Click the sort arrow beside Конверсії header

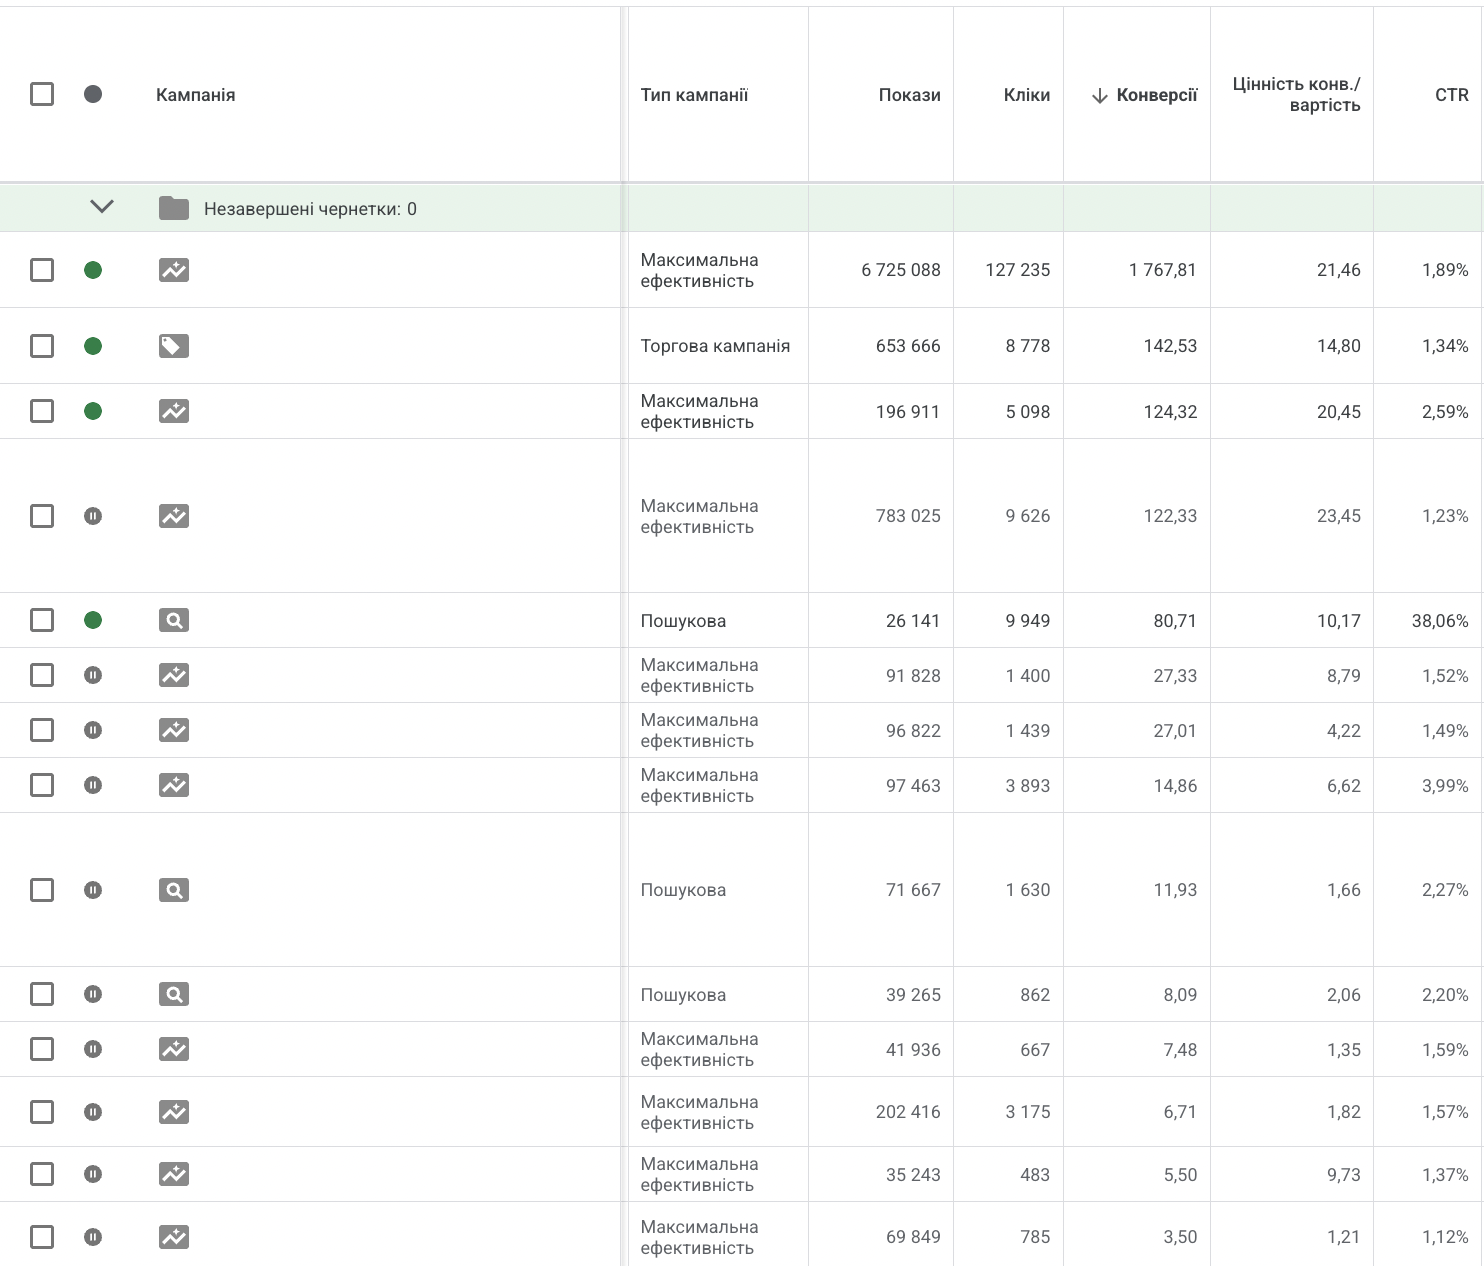[1100, 96]
